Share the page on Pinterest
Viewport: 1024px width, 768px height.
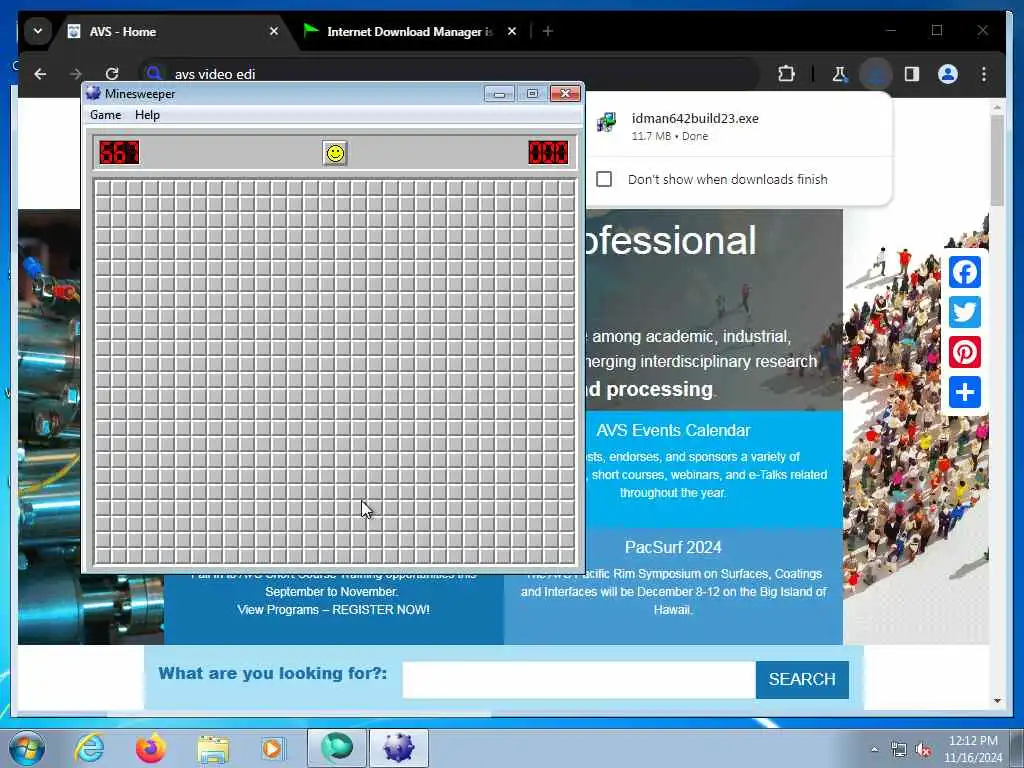coord(965,352)
